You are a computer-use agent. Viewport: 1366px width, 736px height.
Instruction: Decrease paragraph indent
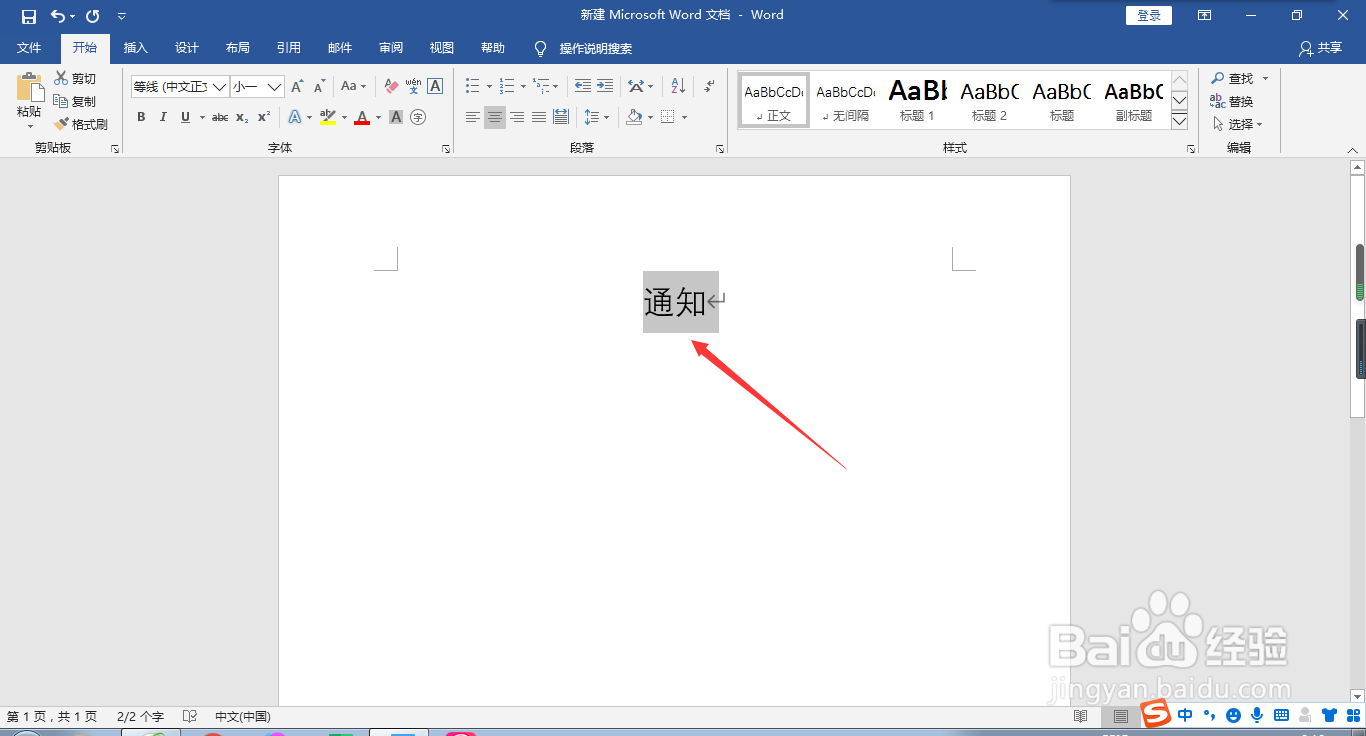583,87
